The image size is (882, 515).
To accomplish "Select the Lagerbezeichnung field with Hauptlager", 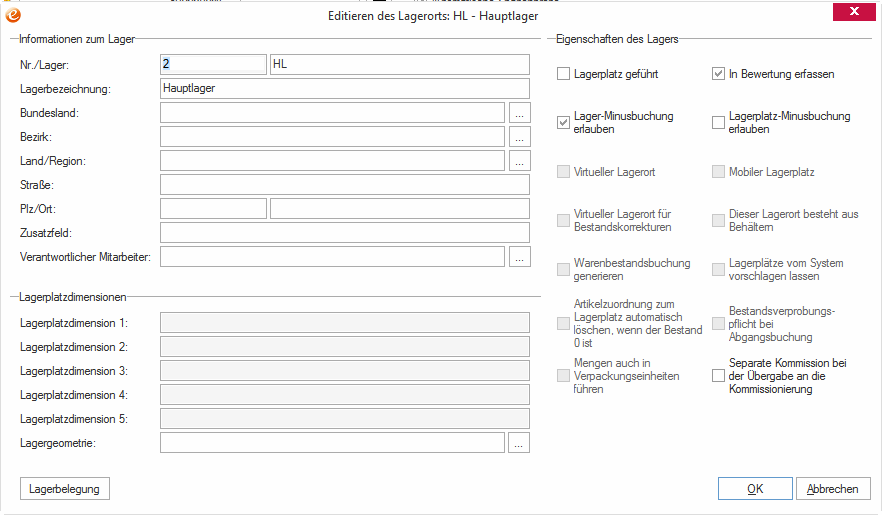I will (344, 88).
